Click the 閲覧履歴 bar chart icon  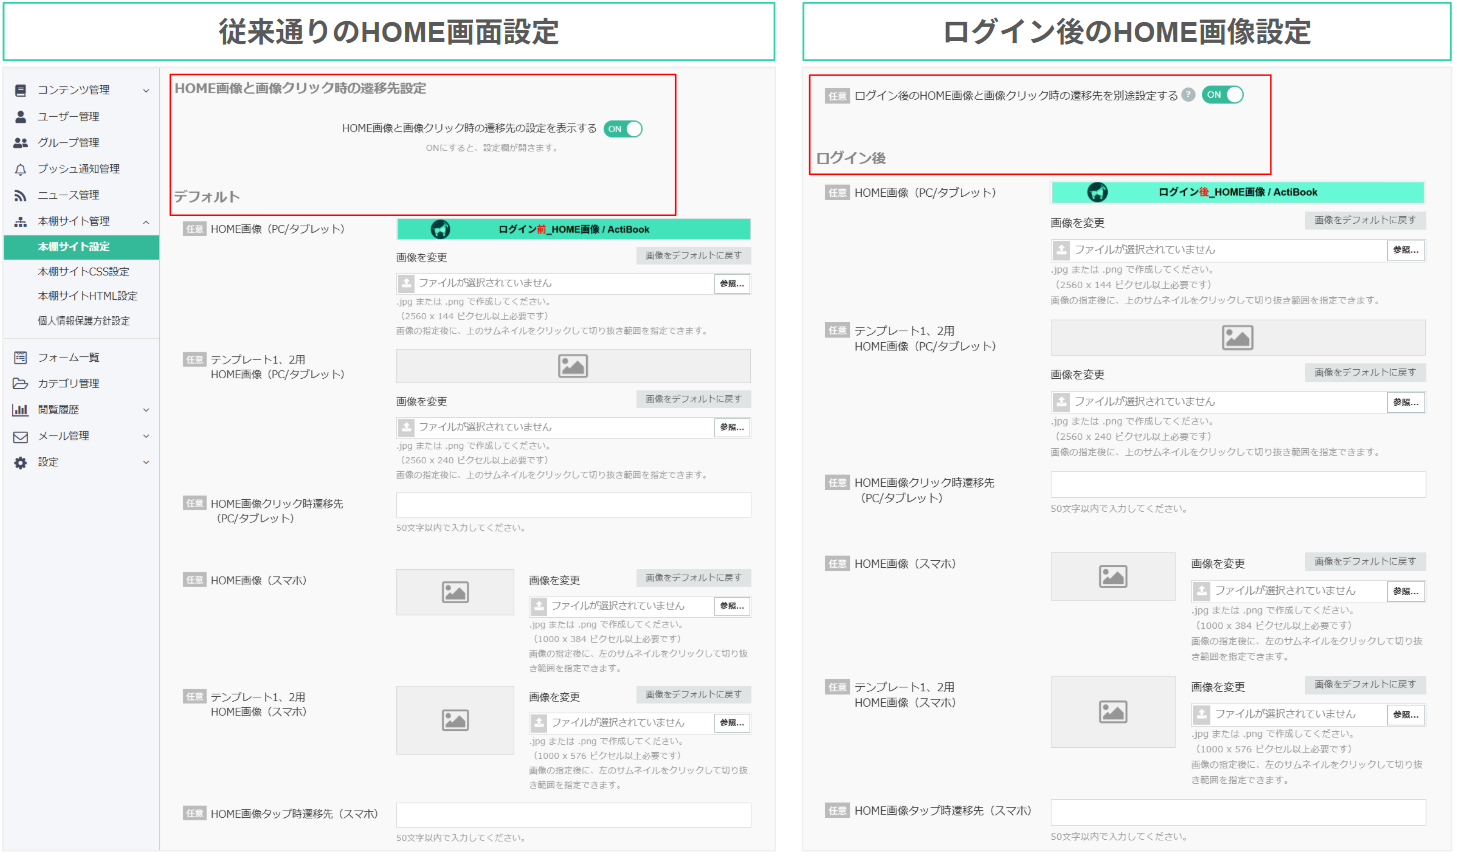coord(20,410)
